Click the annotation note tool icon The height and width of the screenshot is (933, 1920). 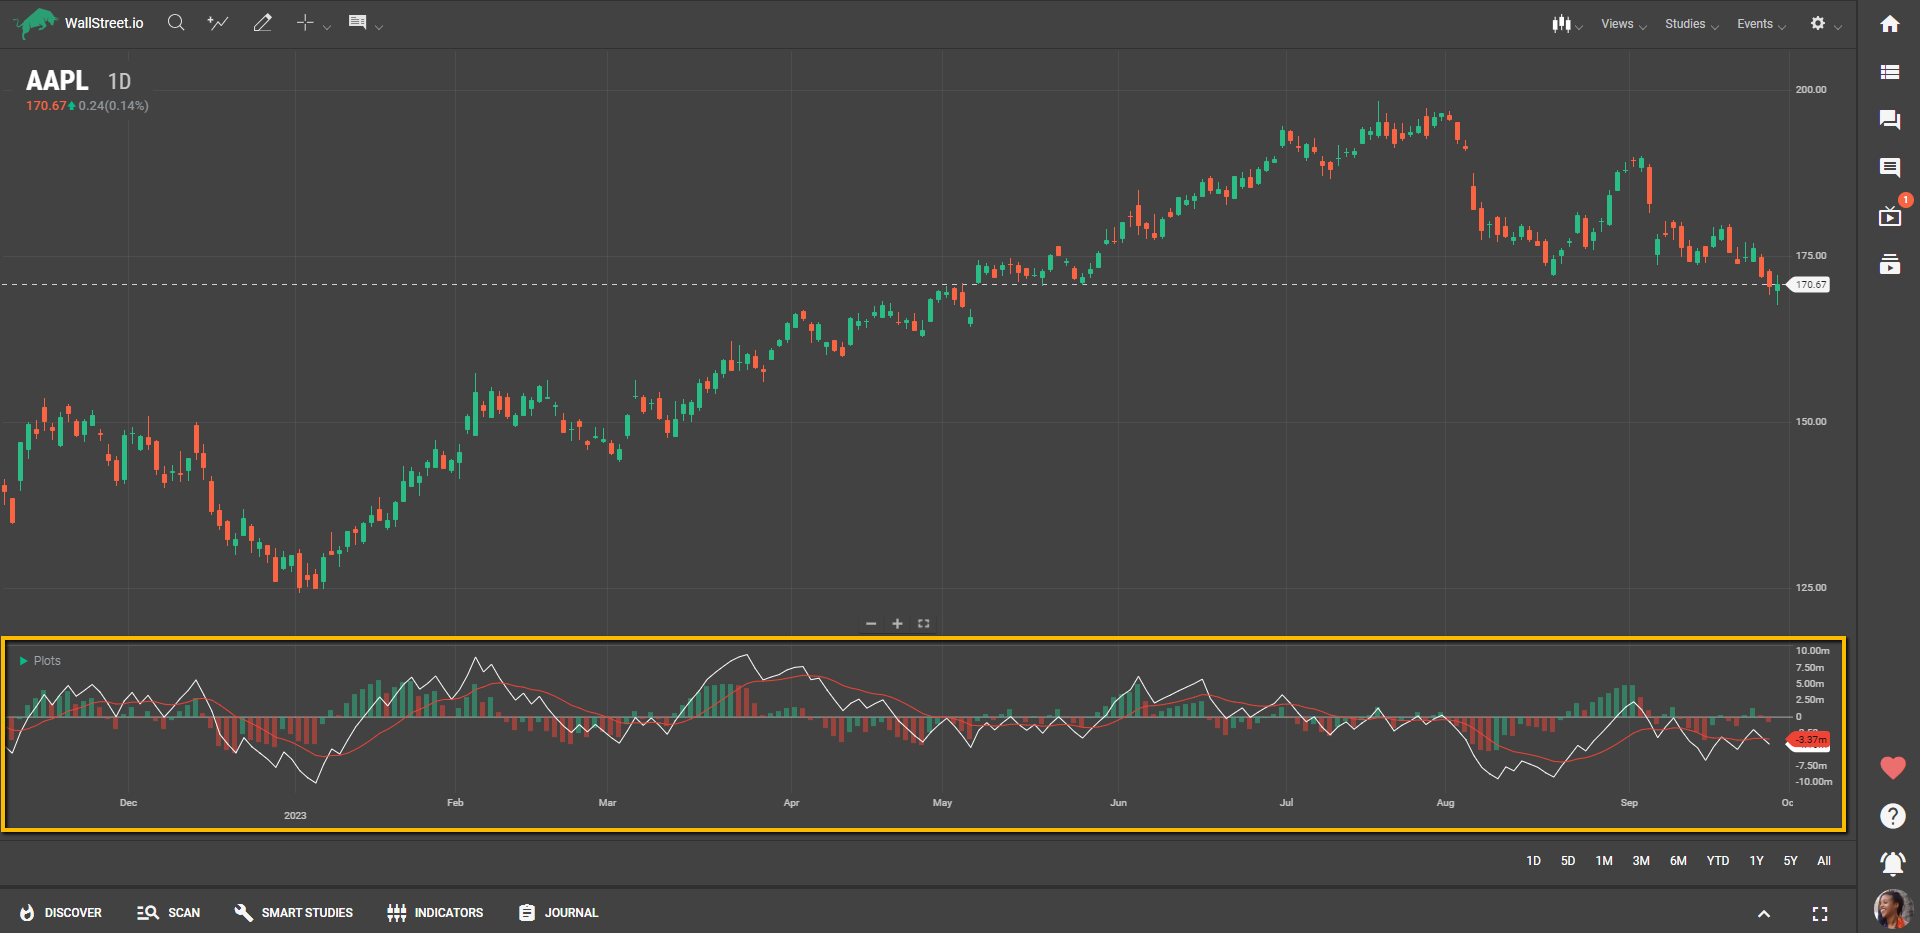(x=357, y=22)
